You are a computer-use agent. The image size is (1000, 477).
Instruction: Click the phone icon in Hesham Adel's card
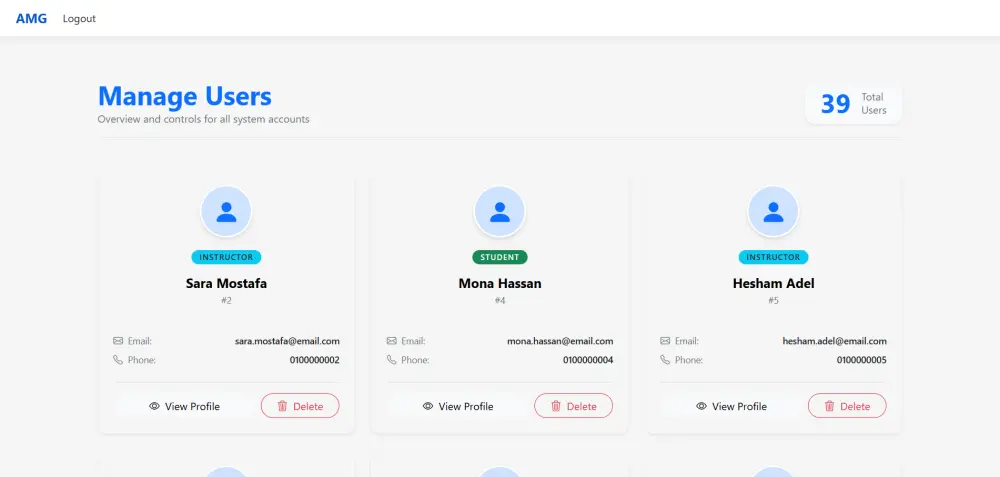[665, 360]
